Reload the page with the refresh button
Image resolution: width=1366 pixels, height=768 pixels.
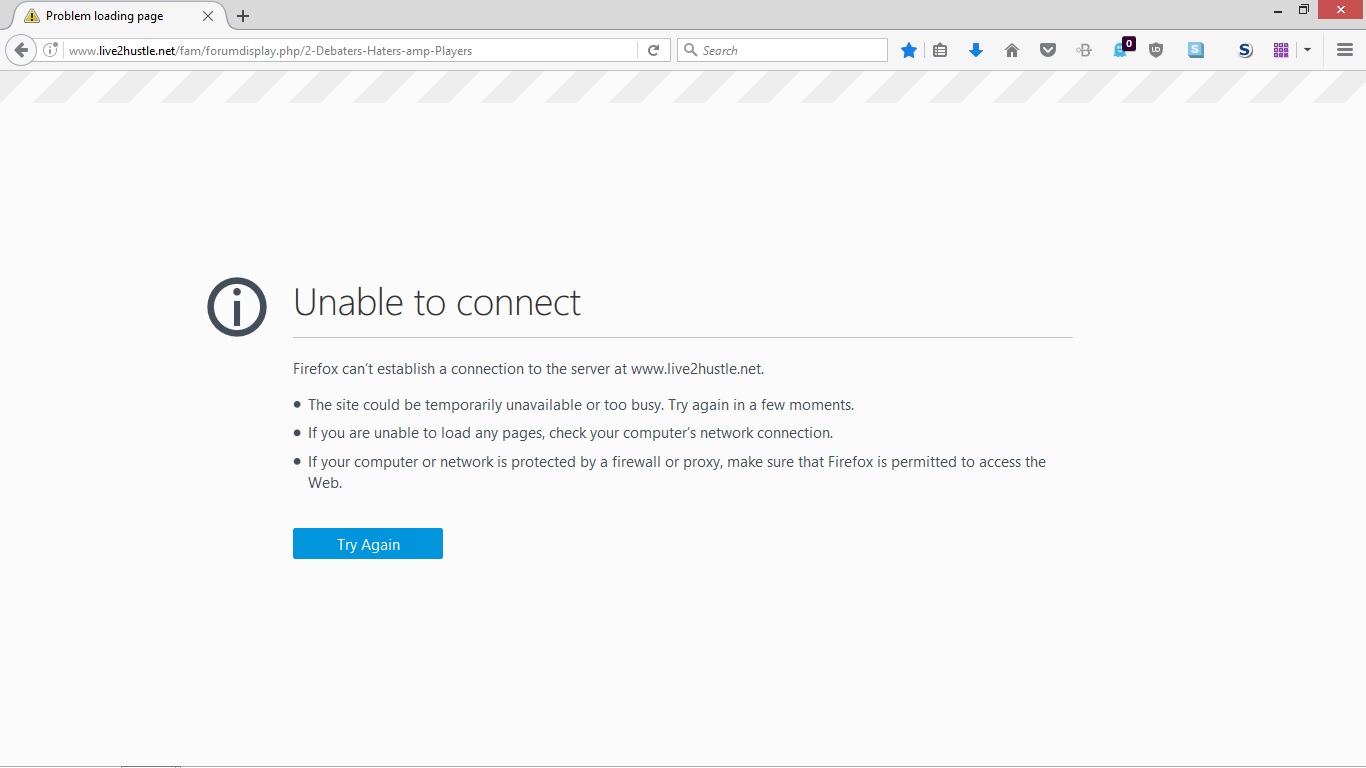coord(653,50)
